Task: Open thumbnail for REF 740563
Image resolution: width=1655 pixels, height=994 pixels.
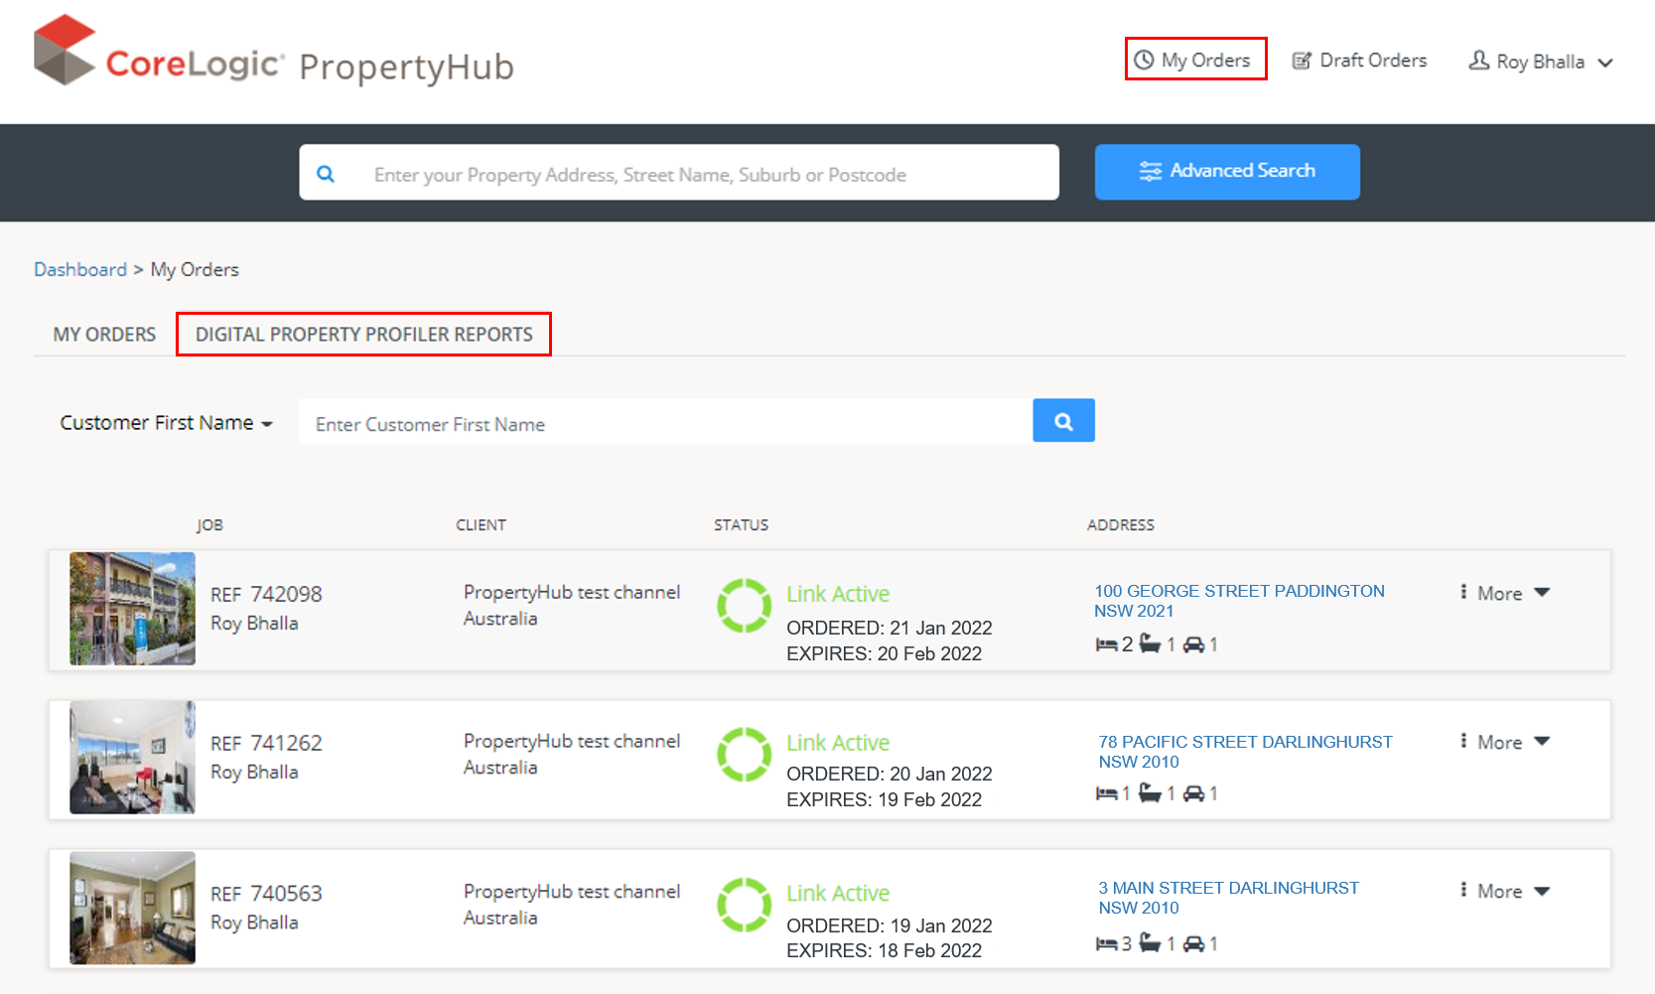Action: click(132, 908)
